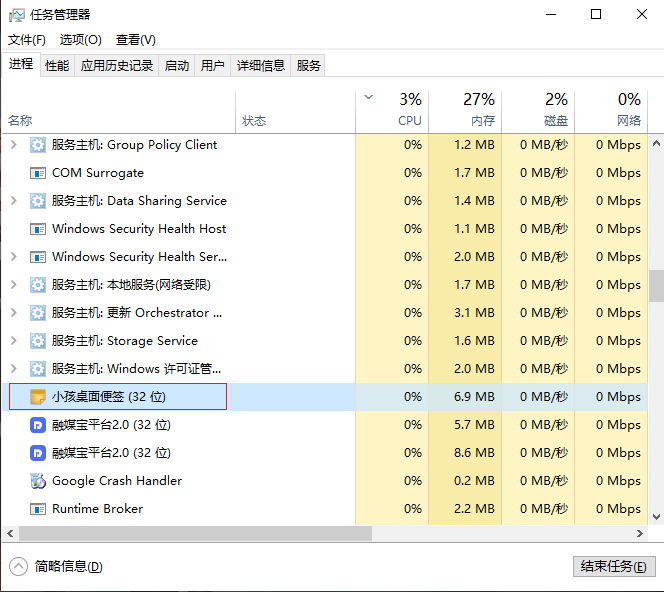Click the COM Surrogate process icon
This screenshot has height=592, width=664.
coord(38,173)
